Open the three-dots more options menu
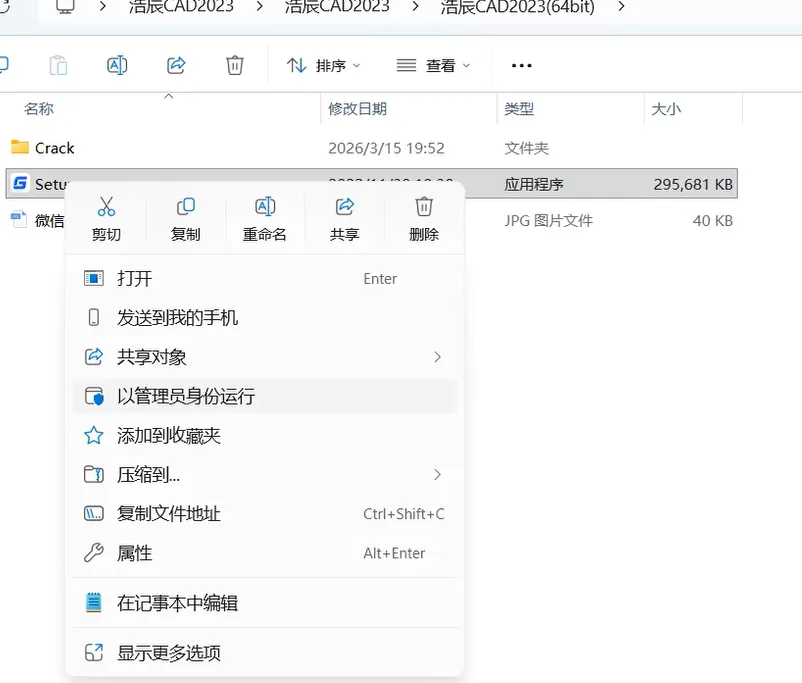This screenshot has width=802, height=683. tap(521, 65)
